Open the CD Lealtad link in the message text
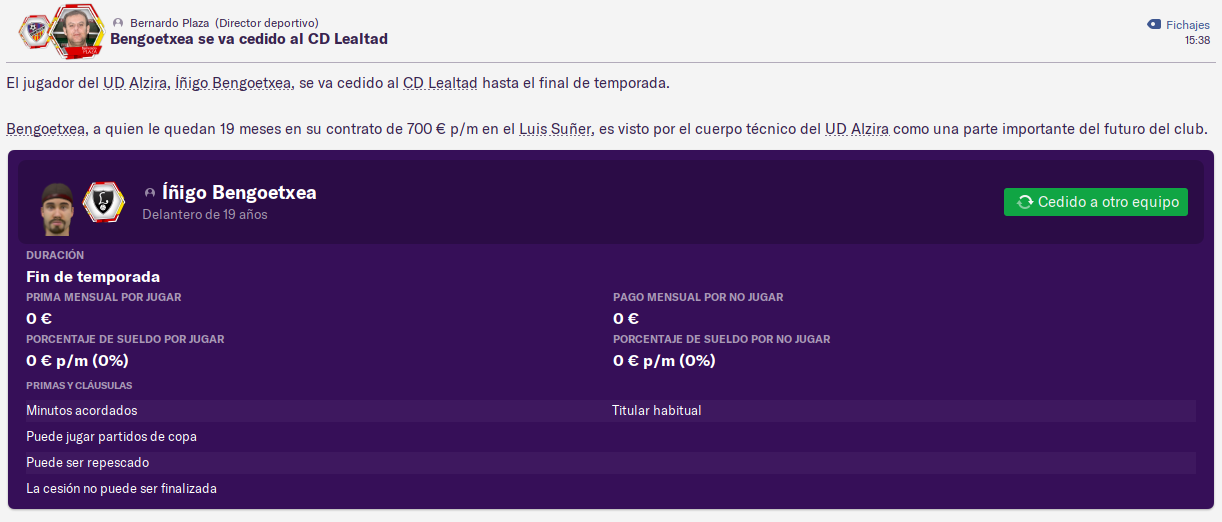 (x=440, y=83)
